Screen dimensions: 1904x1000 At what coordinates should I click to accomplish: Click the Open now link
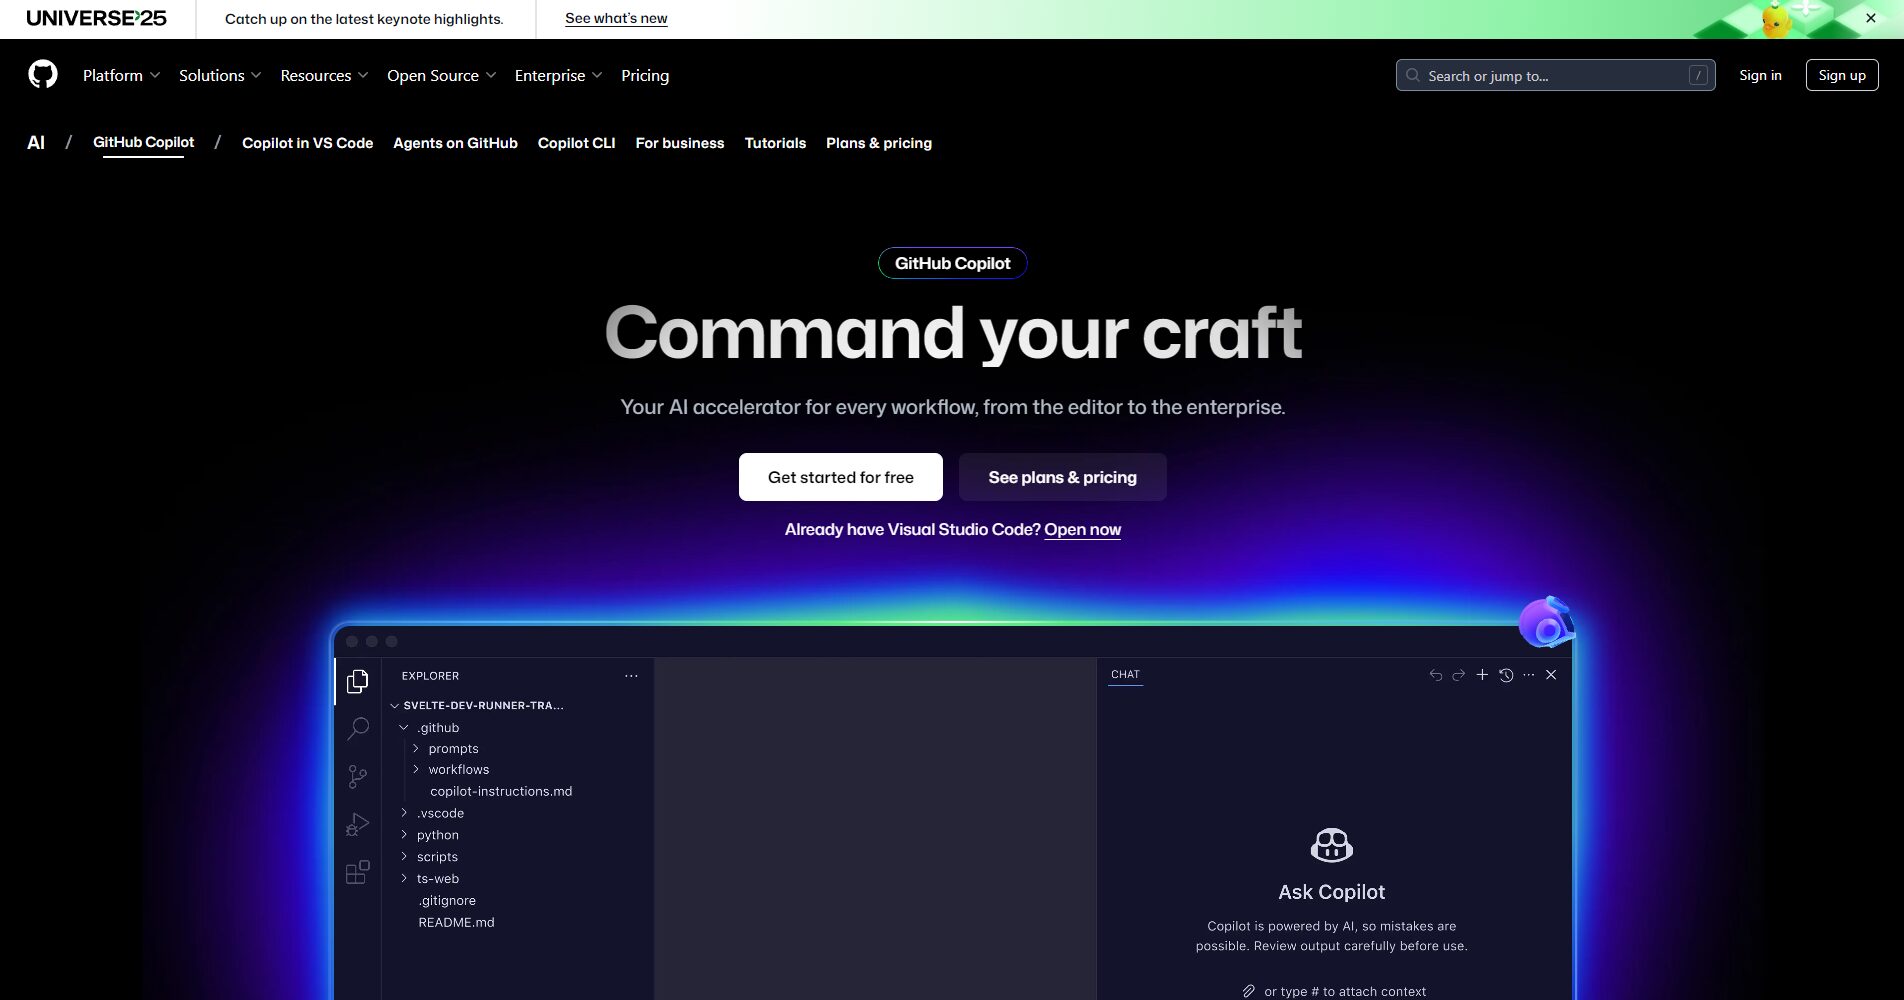click(x=1082, y=529)
